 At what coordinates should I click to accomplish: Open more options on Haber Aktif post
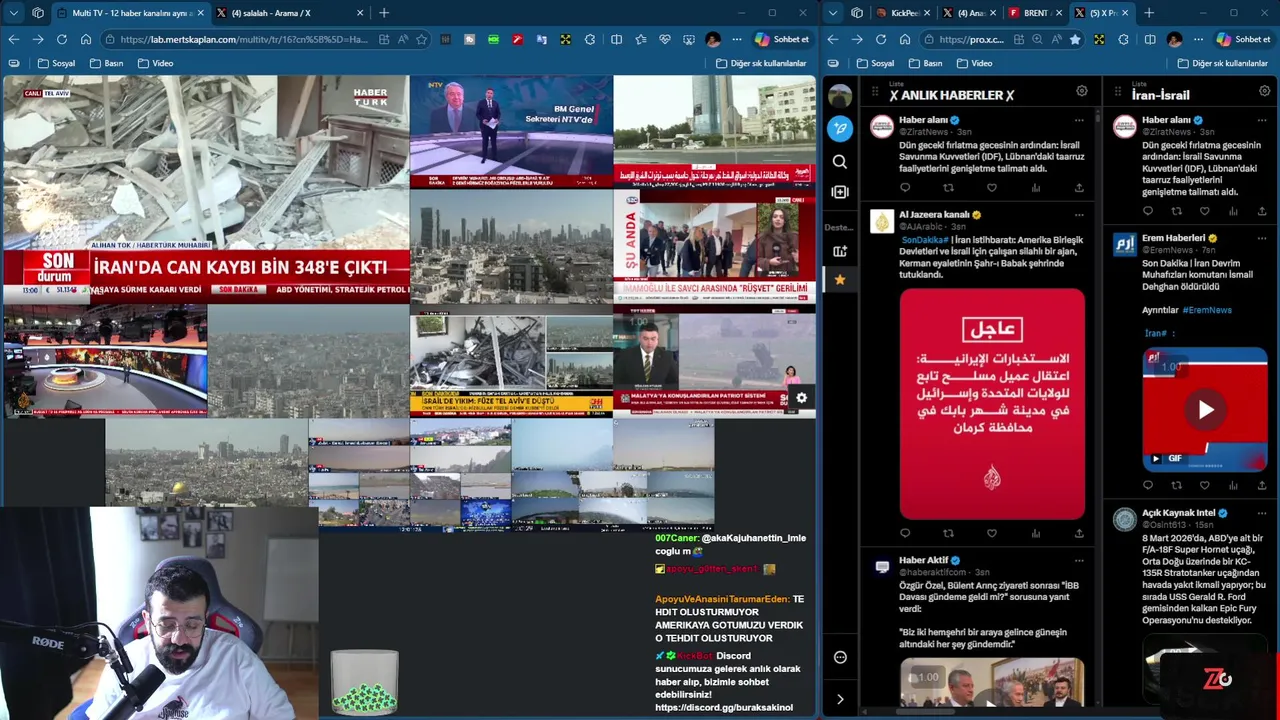tap(1079, 560)
